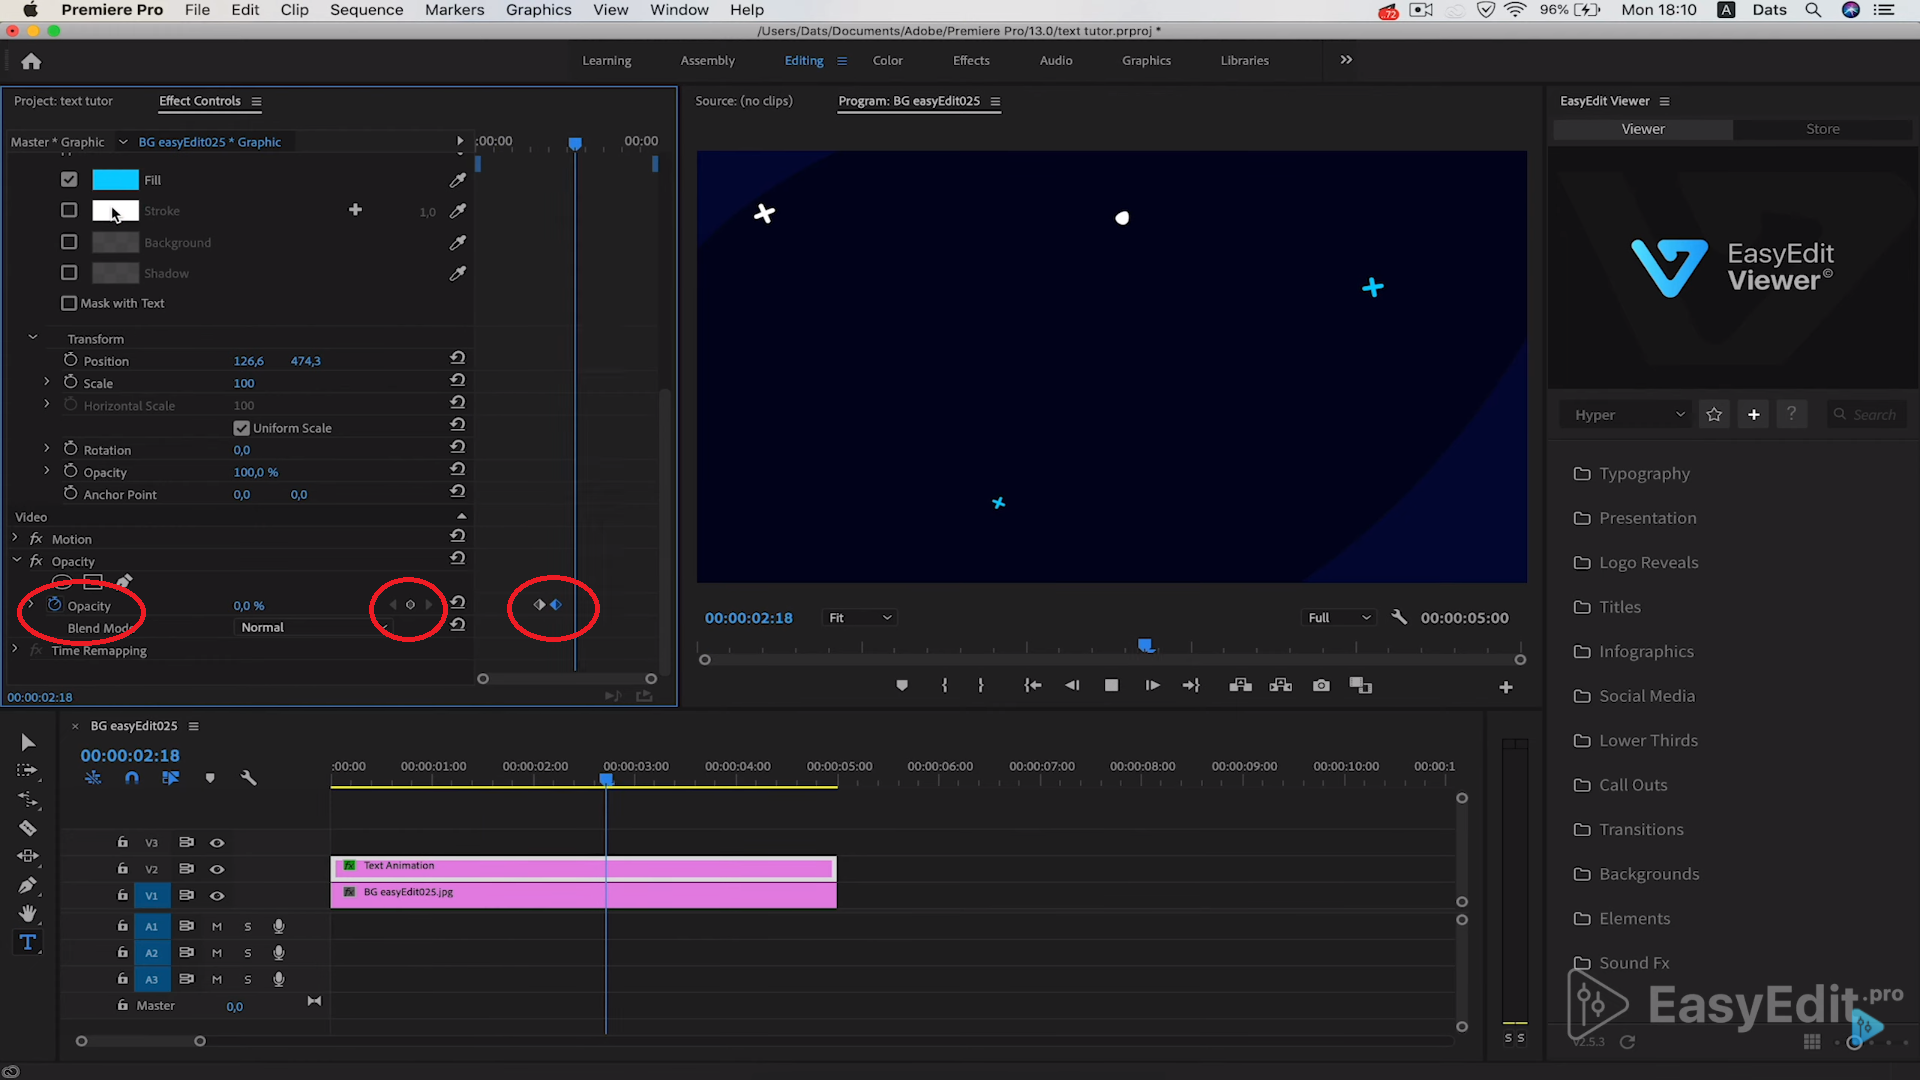
Task: Add or remove Opacity keyframe
Action: coord(410,605)
